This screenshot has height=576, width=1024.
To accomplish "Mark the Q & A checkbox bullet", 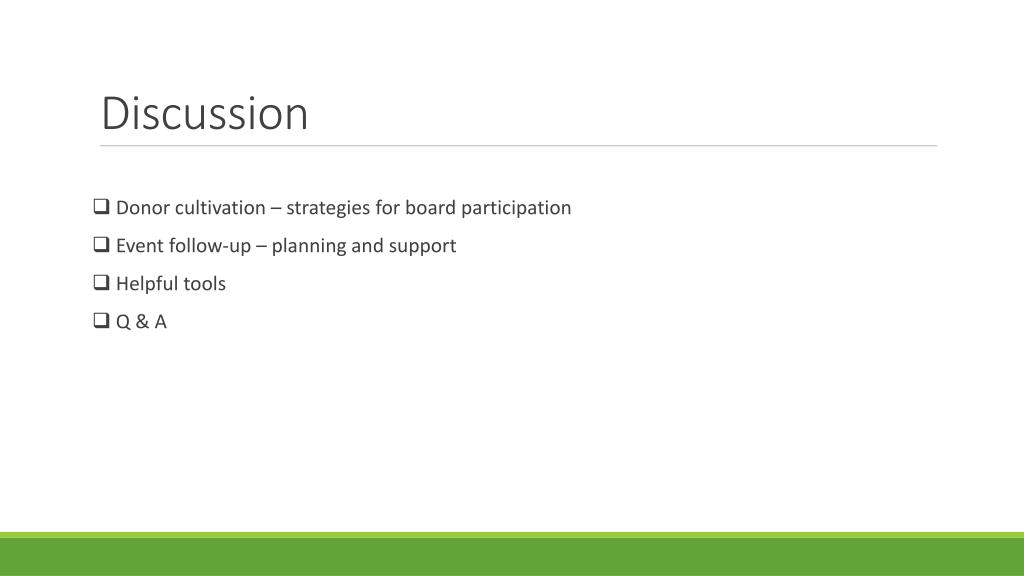I will pos(101,320).
